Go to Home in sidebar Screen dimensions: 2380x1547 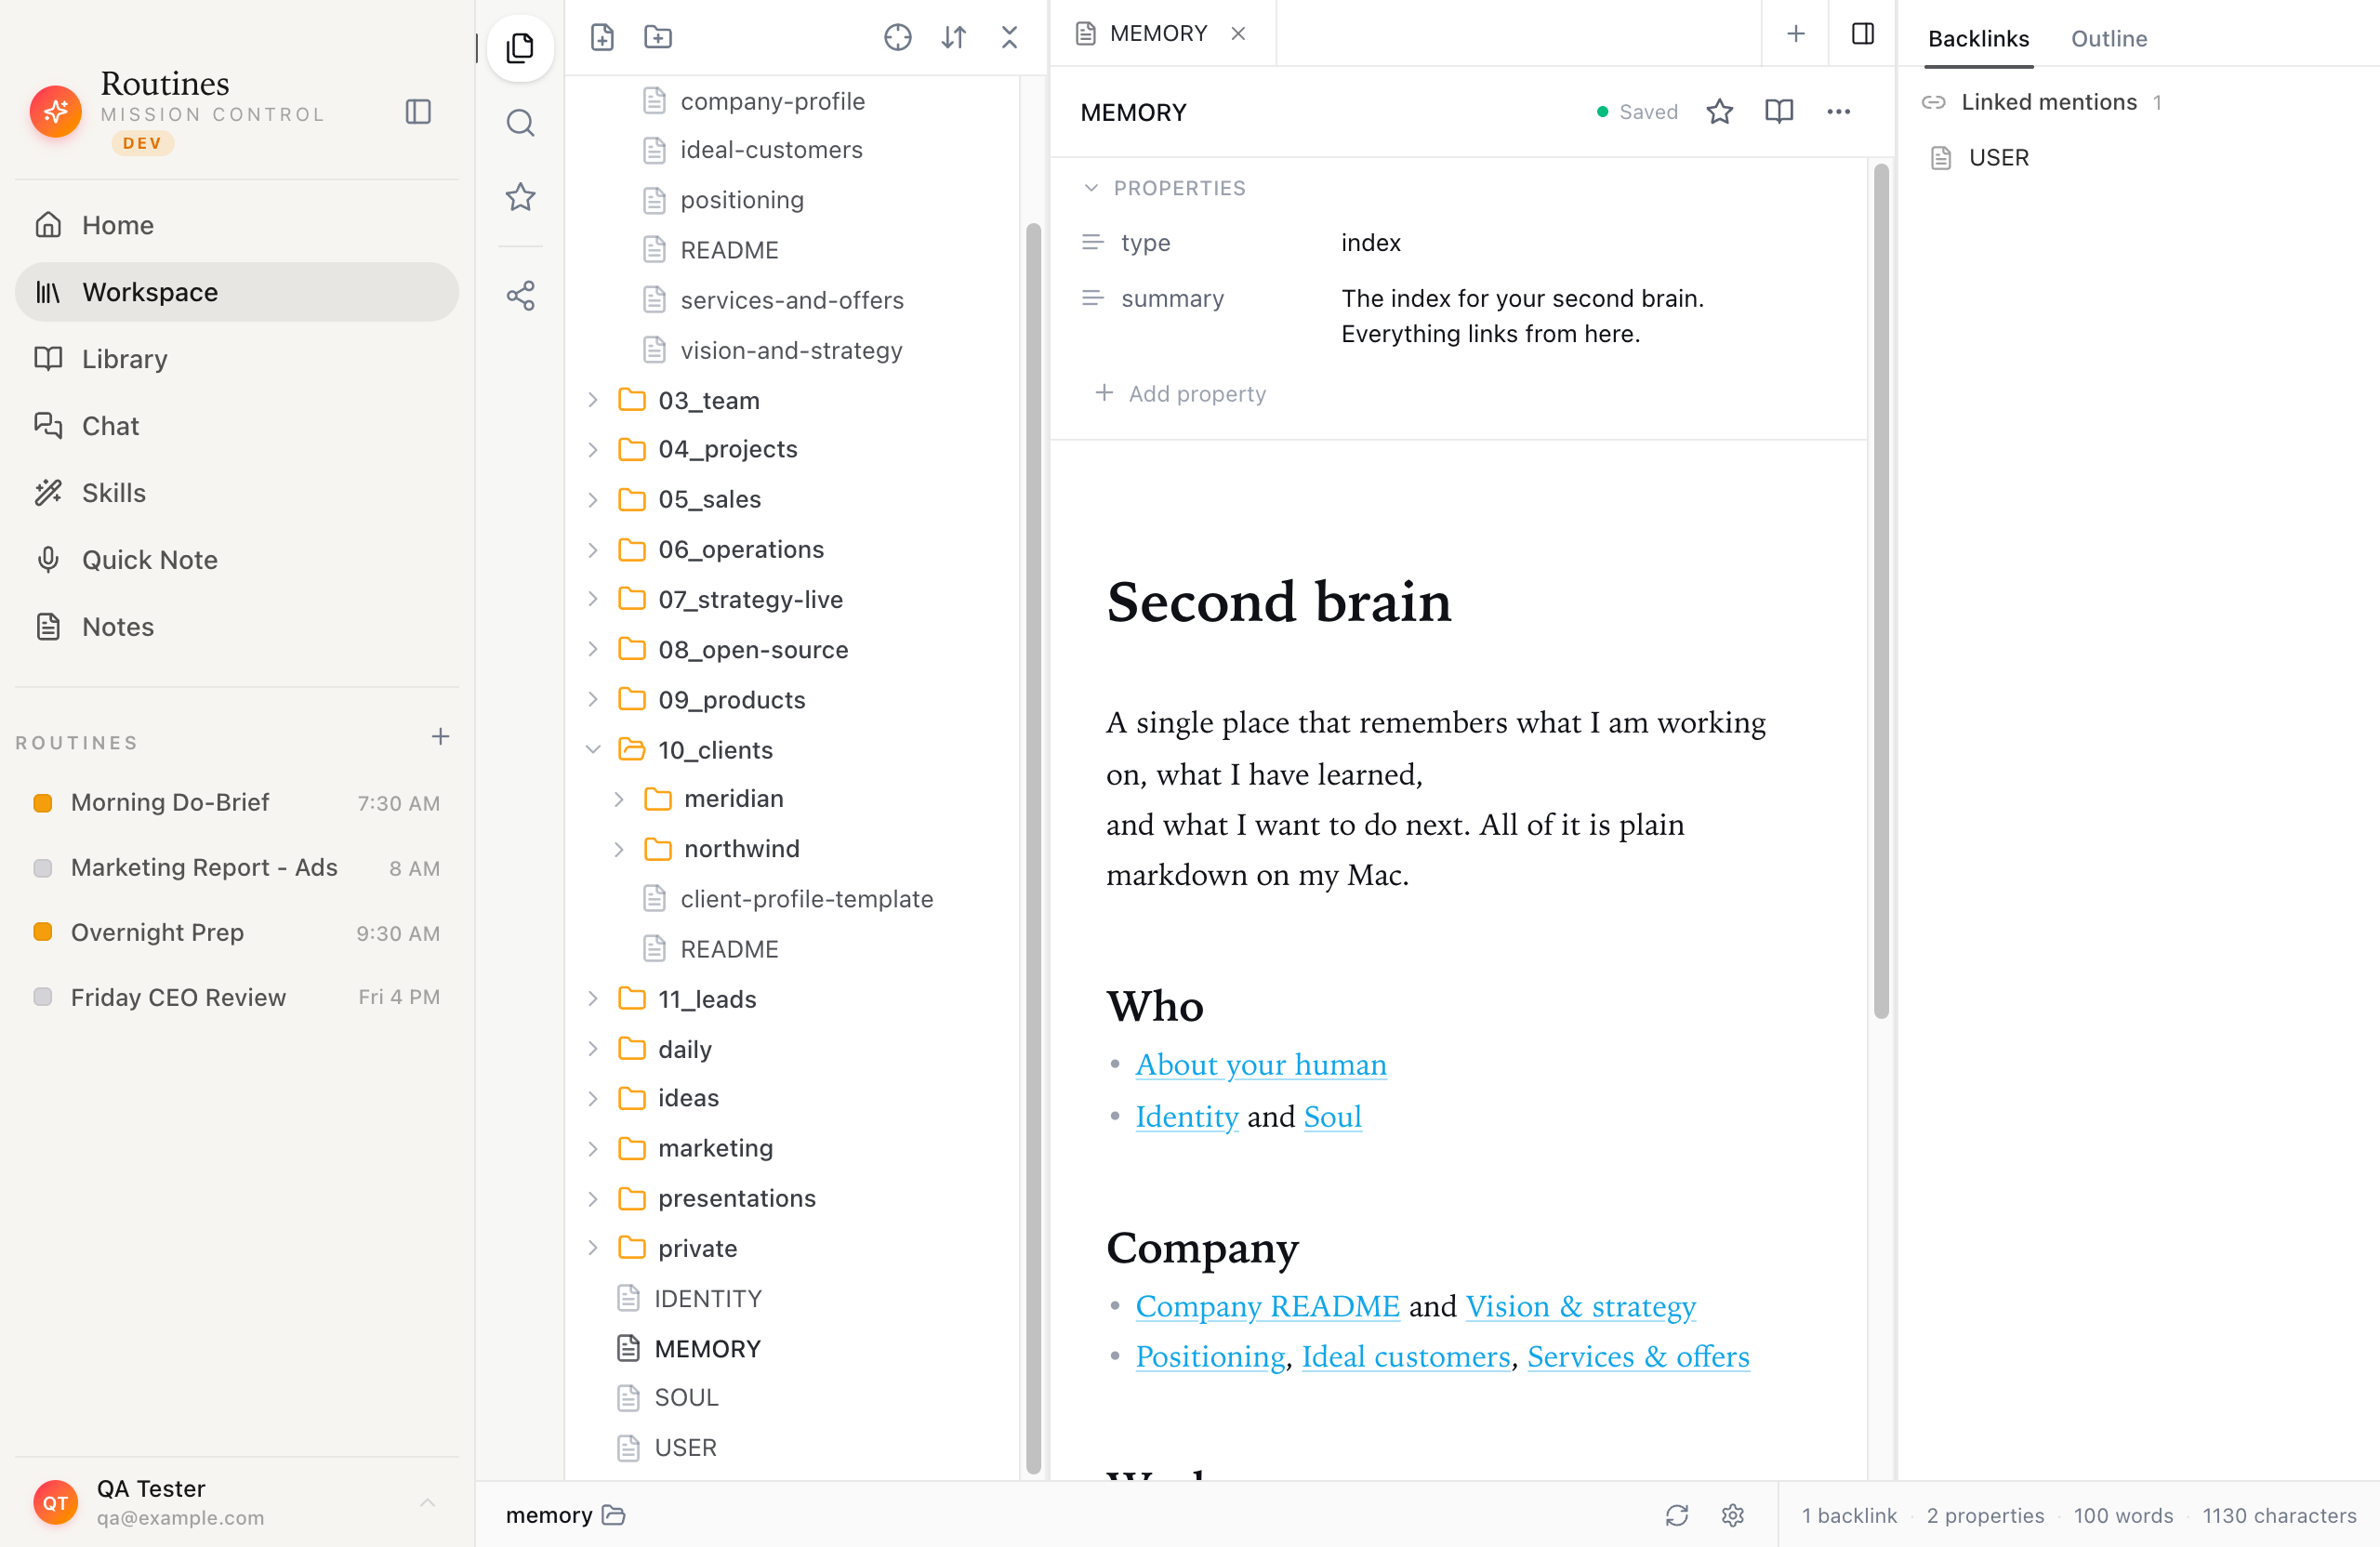click(237, 225)
